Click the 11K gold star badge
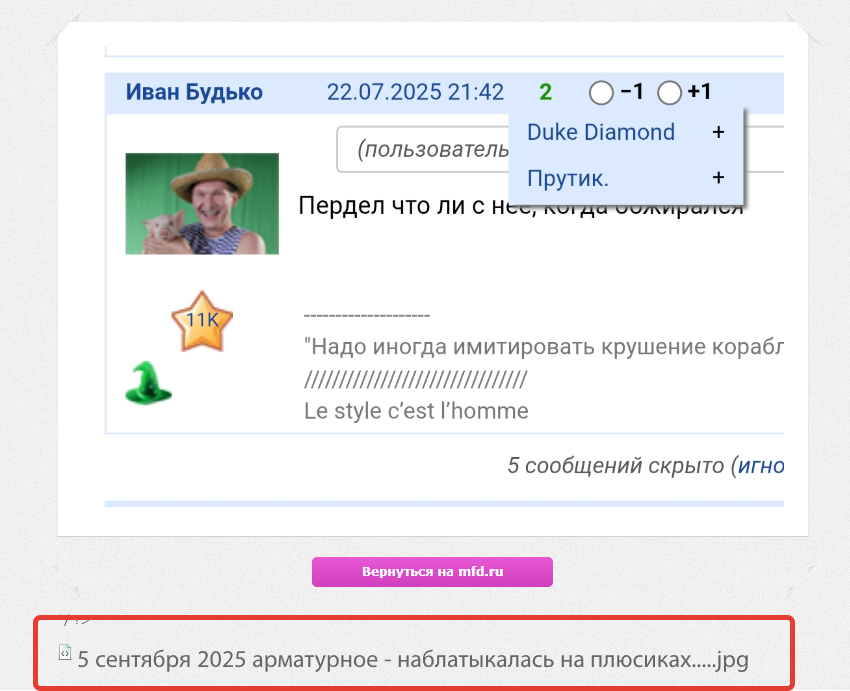Viewport: 850px width, 691px height. coord(202,321)
